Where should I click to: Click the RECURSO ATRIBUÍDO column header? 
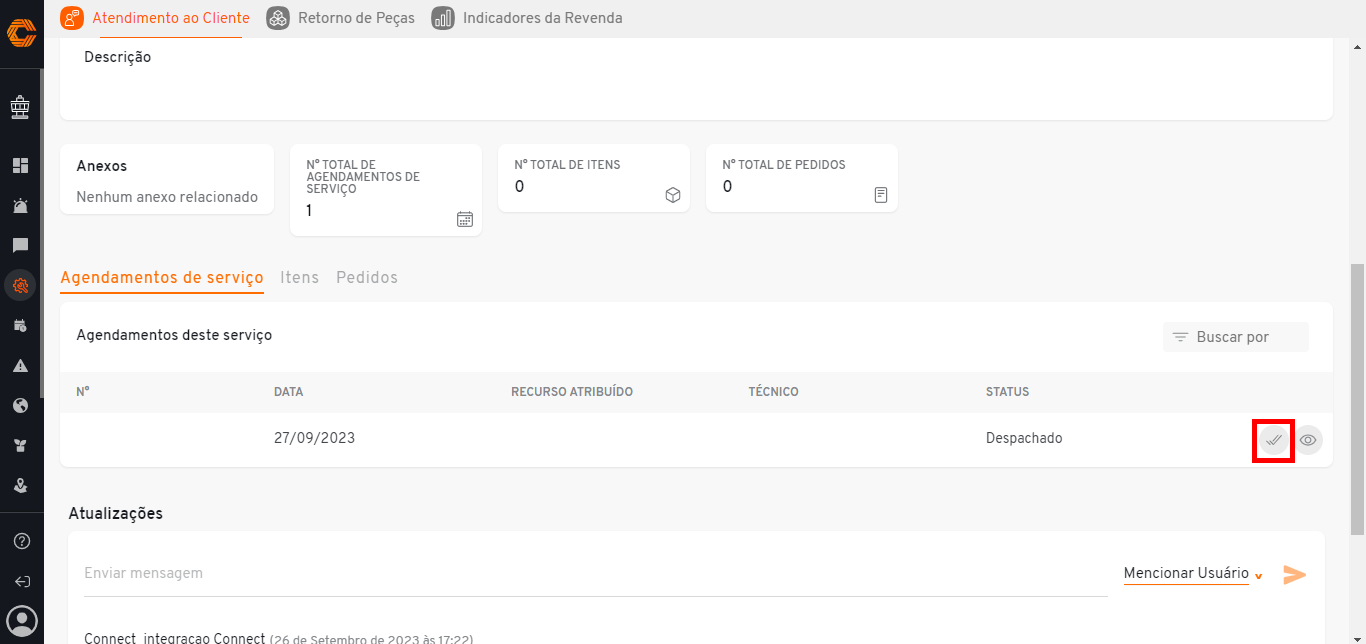tap(572, 392)
